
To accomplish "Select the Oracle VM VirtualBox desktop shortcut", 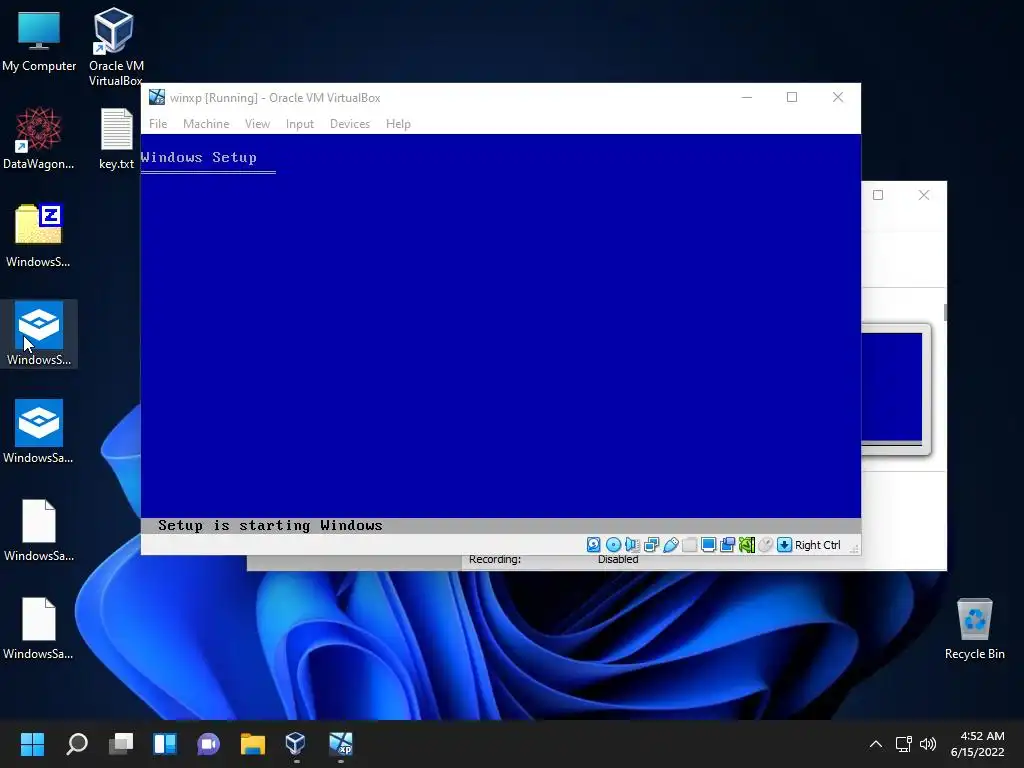I will click(x=114, y=47).
